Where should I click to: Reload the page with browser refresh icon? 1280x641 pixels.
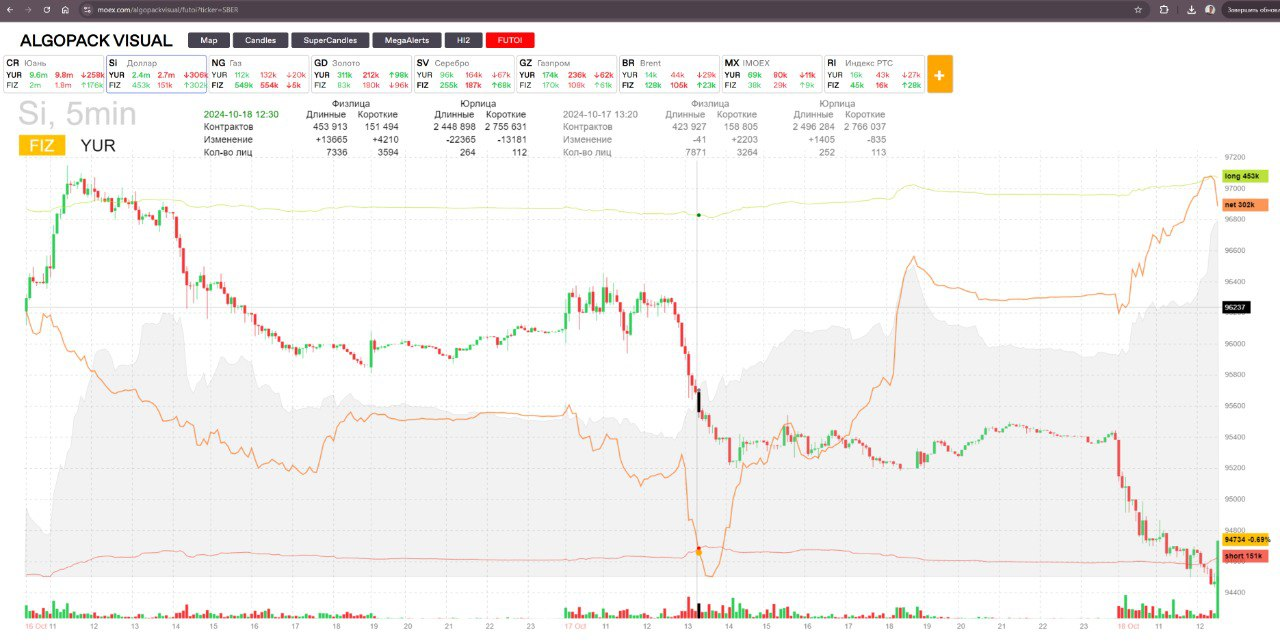pos(42,9)
